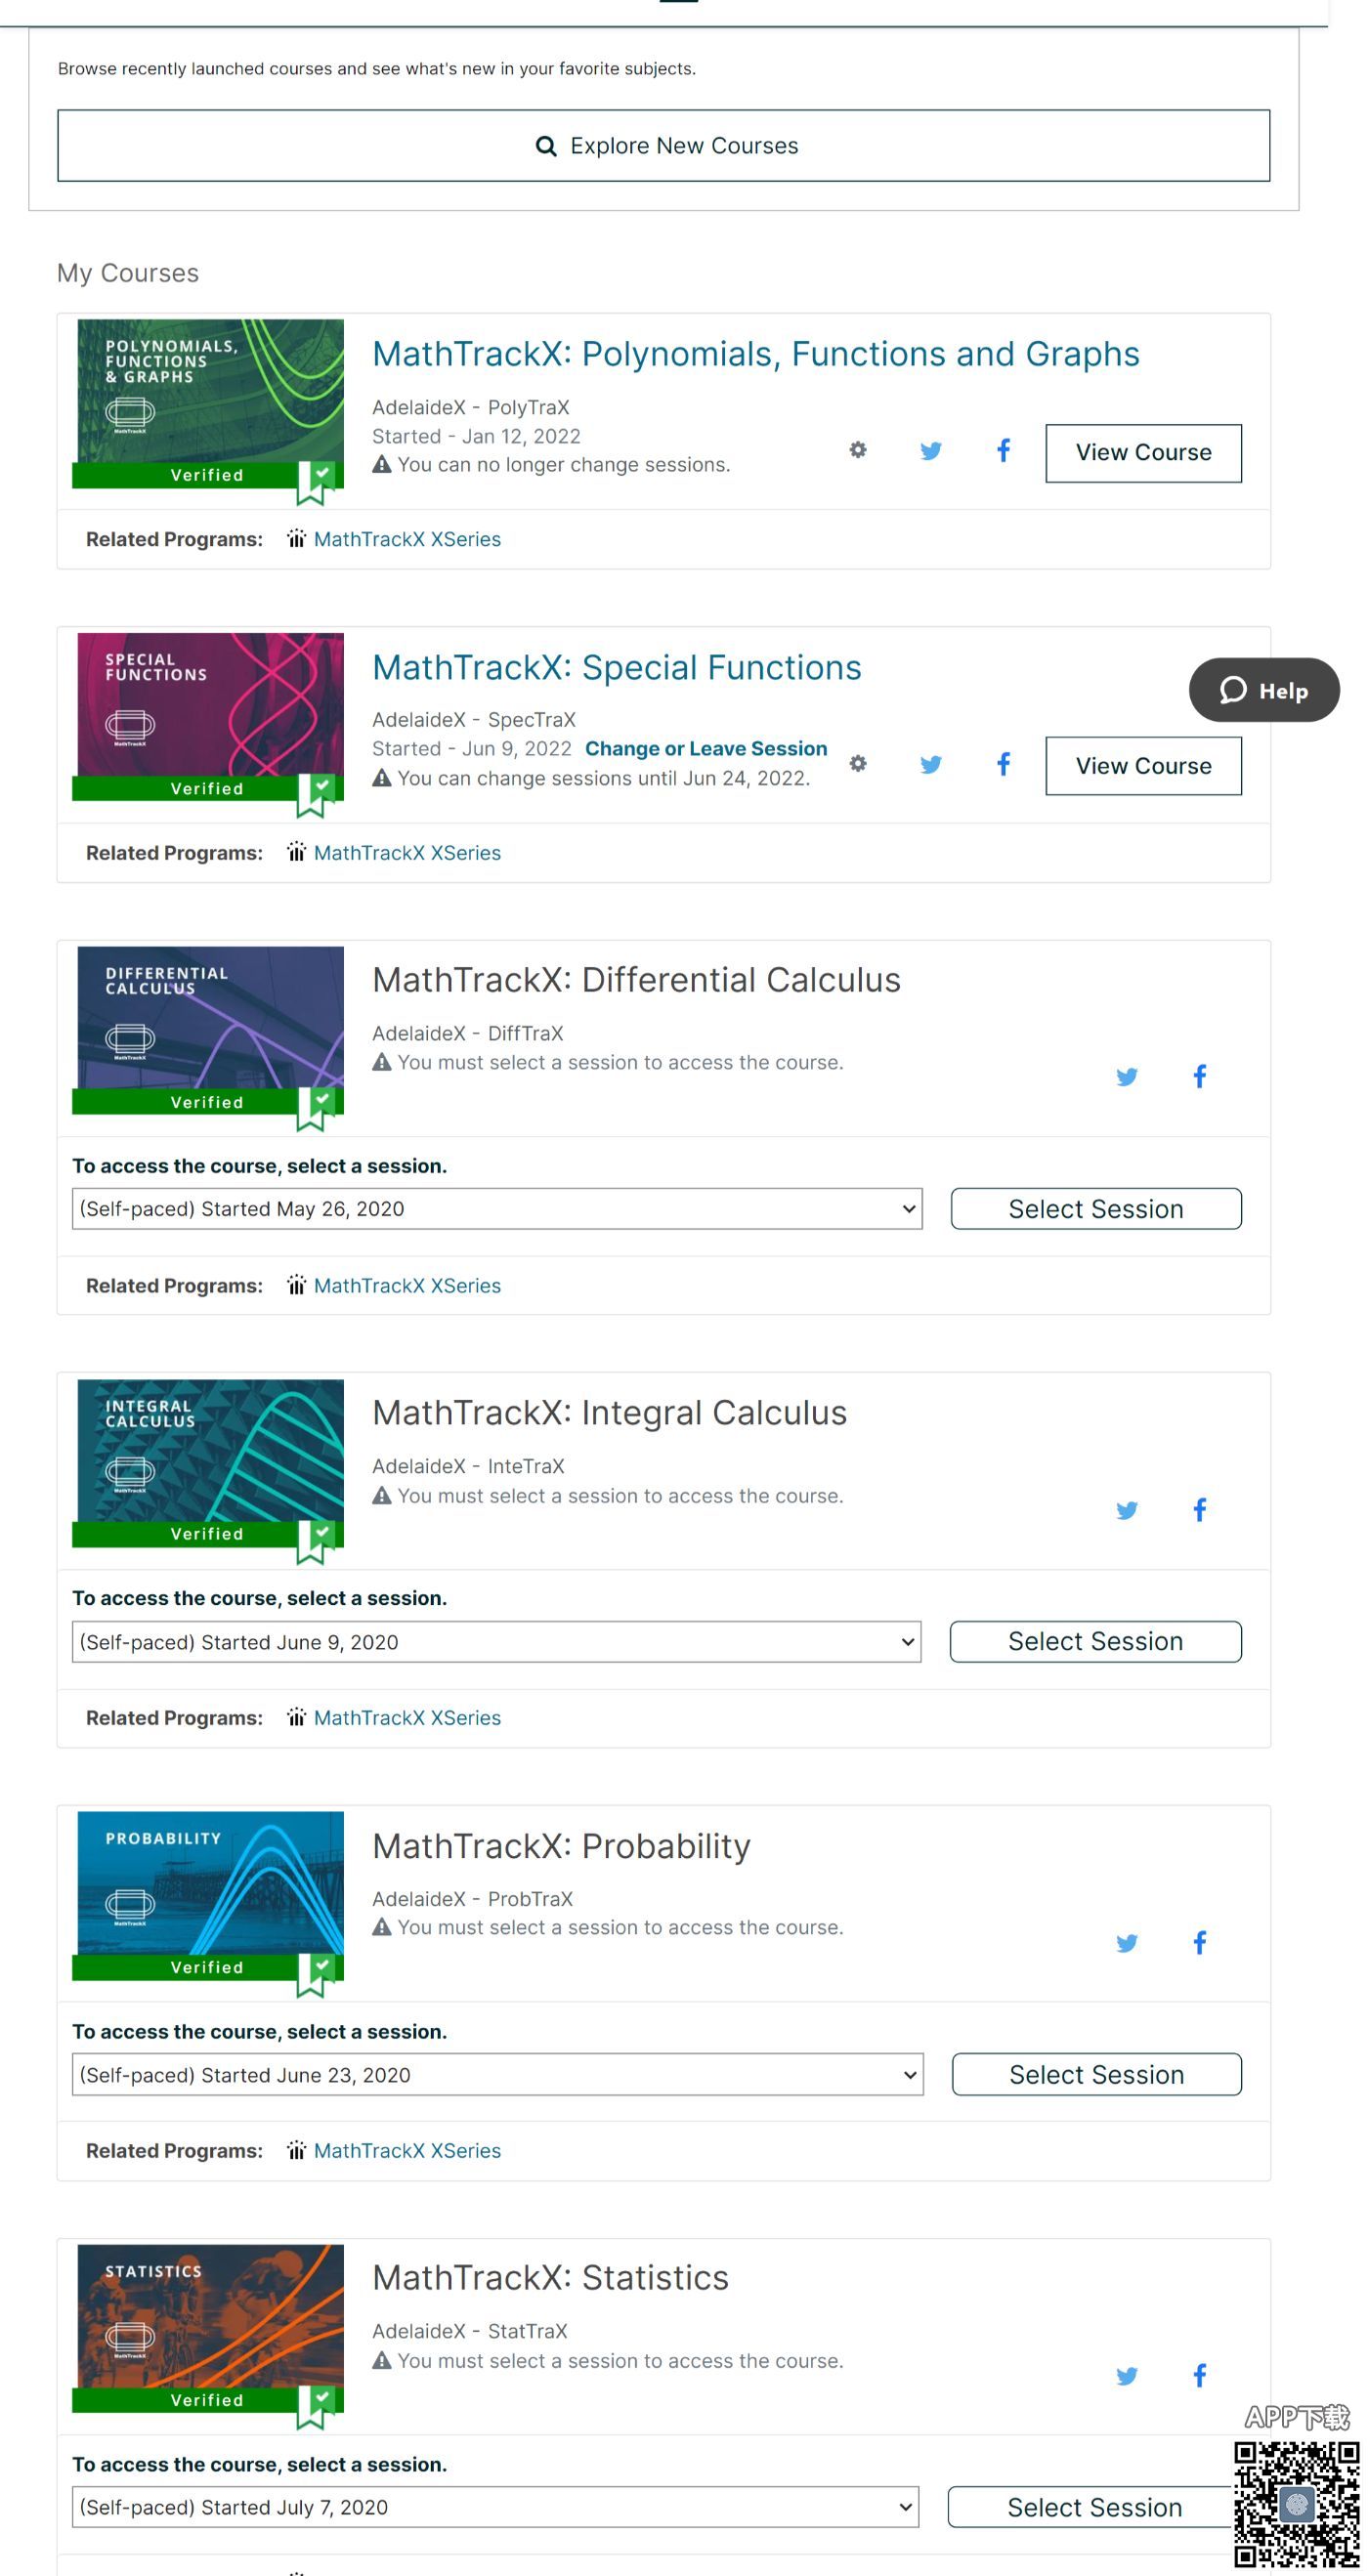Image resolution: width=1368 pixels, height=2576 pixels.
Task: Open MathTrackX XSeries link under Integral Calculus
Action: coord(406,1718)
